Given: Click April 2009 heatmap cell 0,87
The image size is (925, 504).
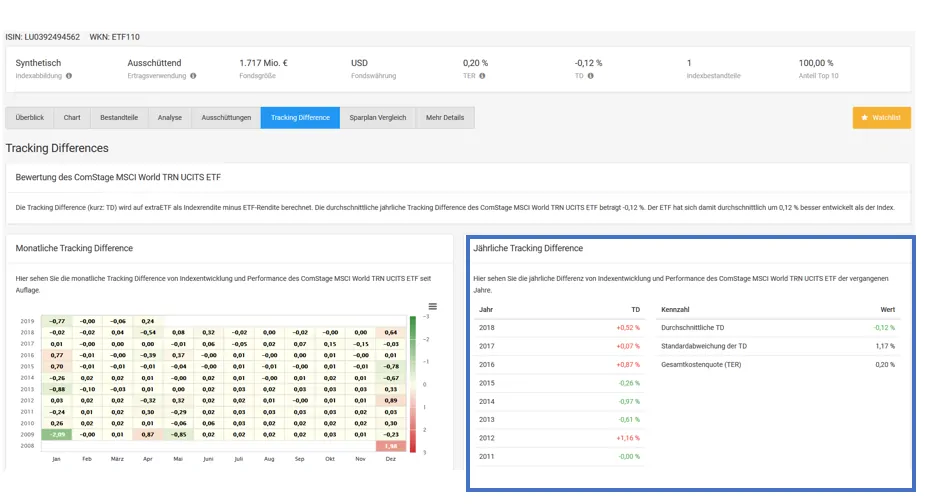Looking at the screenshot, I should tap(147, 434).
